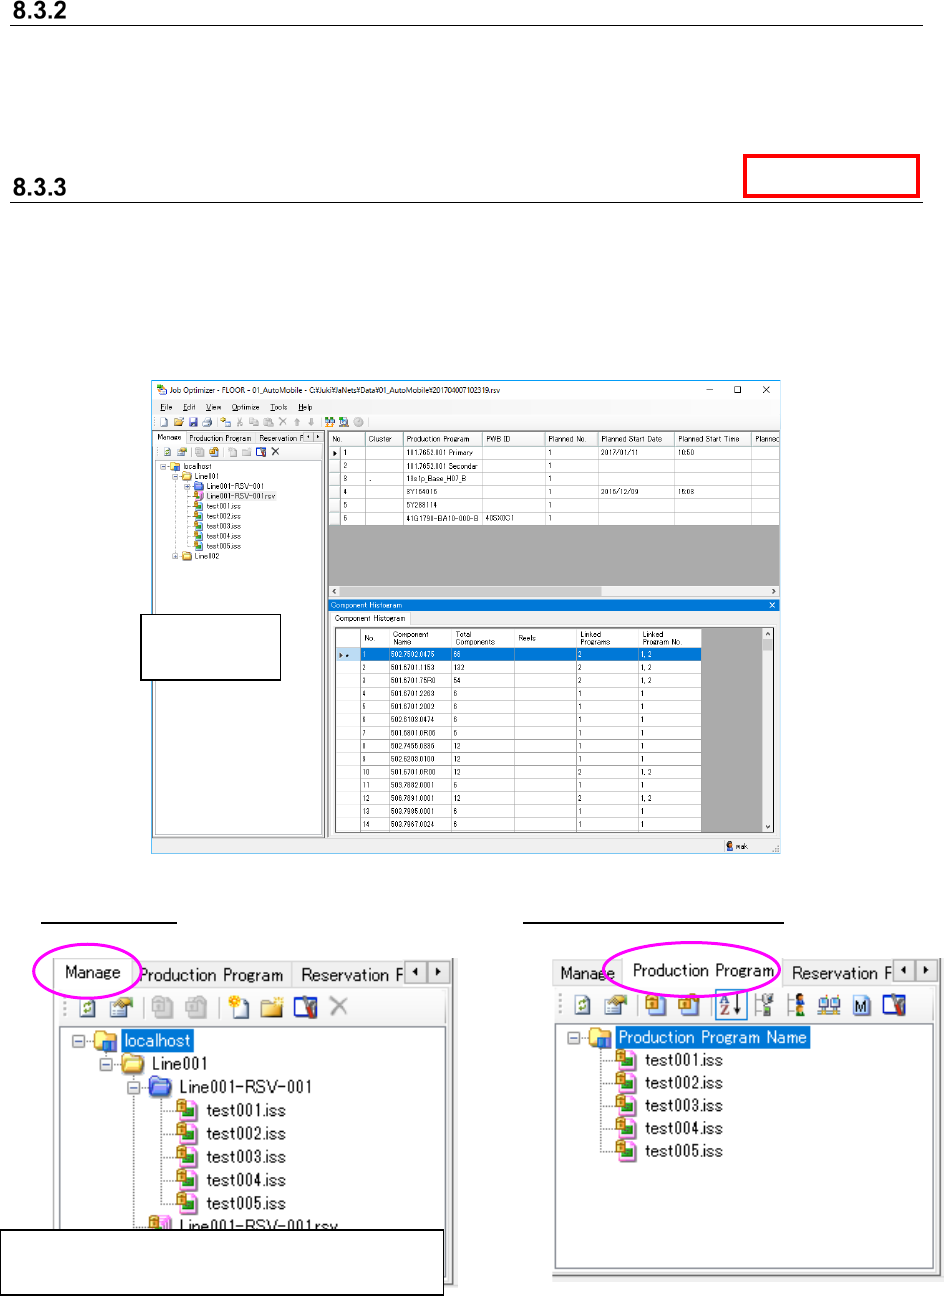Screen dimensions: 944x1296
Task: Click tab scroll-right arrow in enlarged Manage view
Action: 439,972
